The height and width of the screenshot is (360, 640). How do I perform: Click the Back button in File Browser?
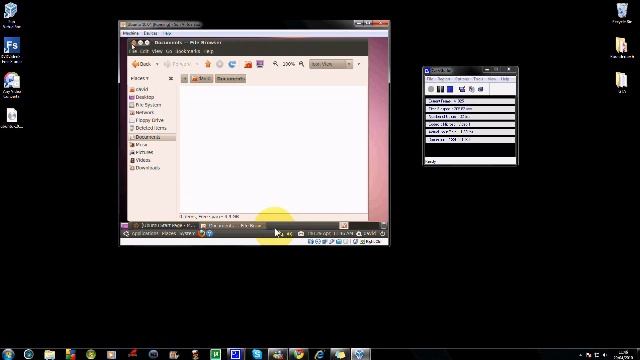[x=142, y=64]
